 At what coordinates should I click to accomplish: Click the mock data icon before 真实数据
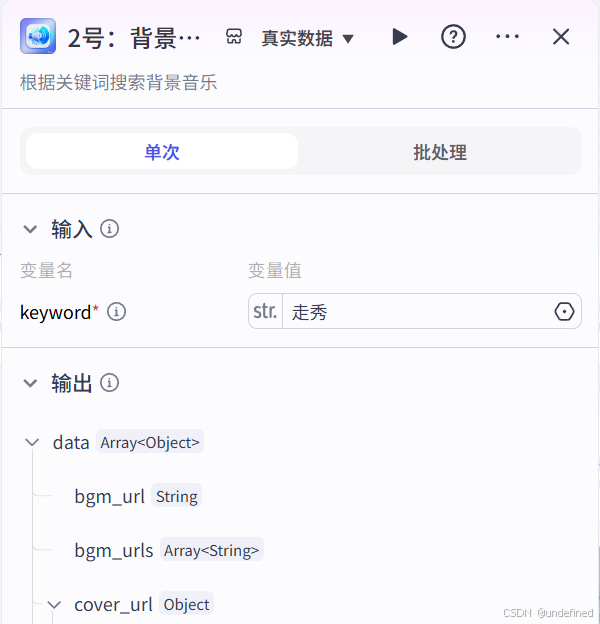234,37
